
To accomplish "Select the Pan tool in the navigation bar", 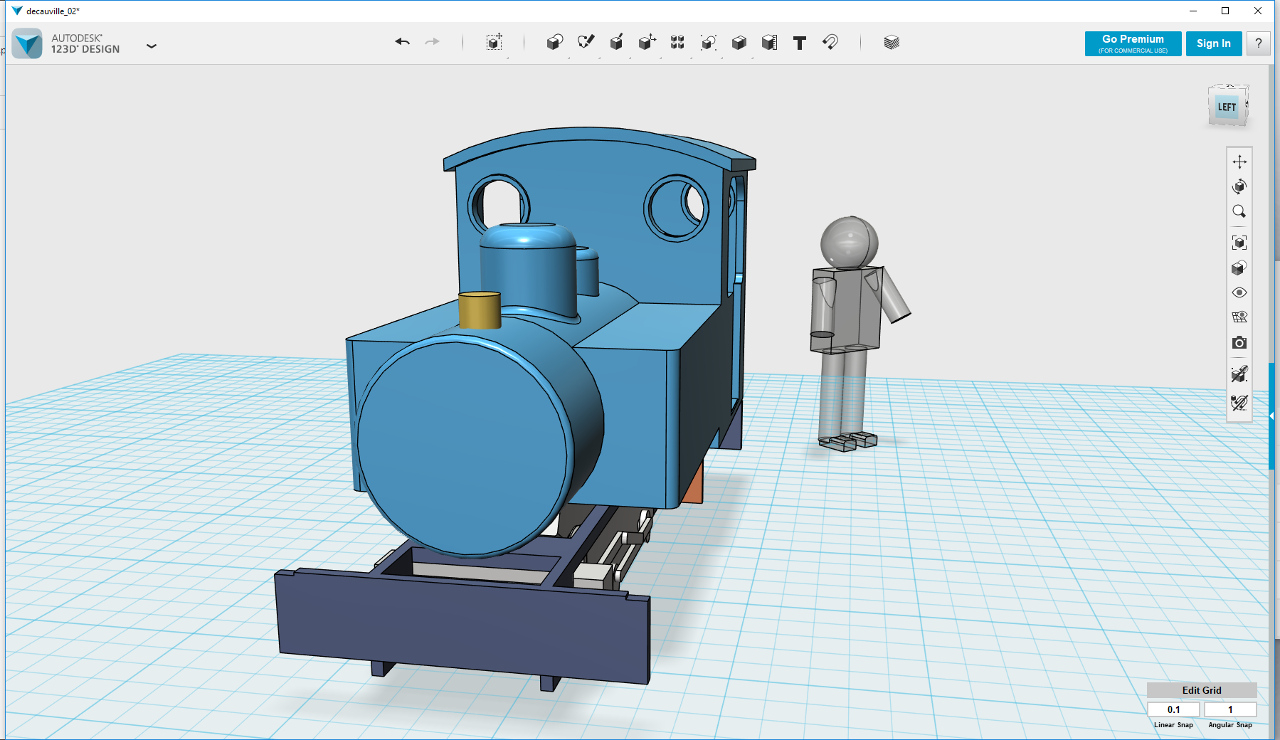I will 1240,161.
